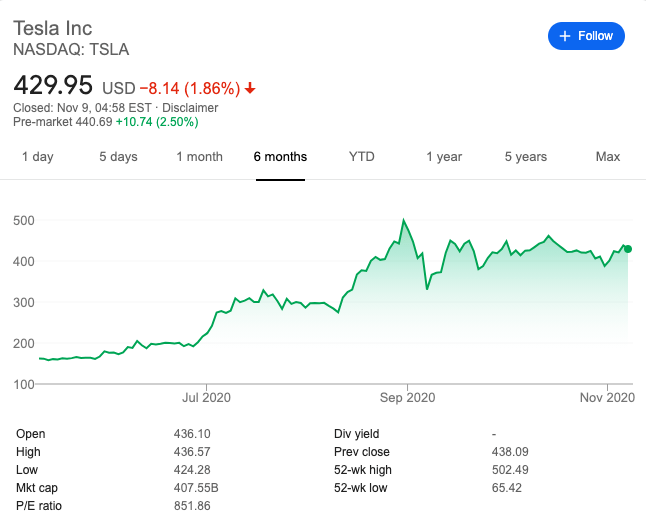Click the −8.14 (1.86%) change text

(x=190, y=89)
